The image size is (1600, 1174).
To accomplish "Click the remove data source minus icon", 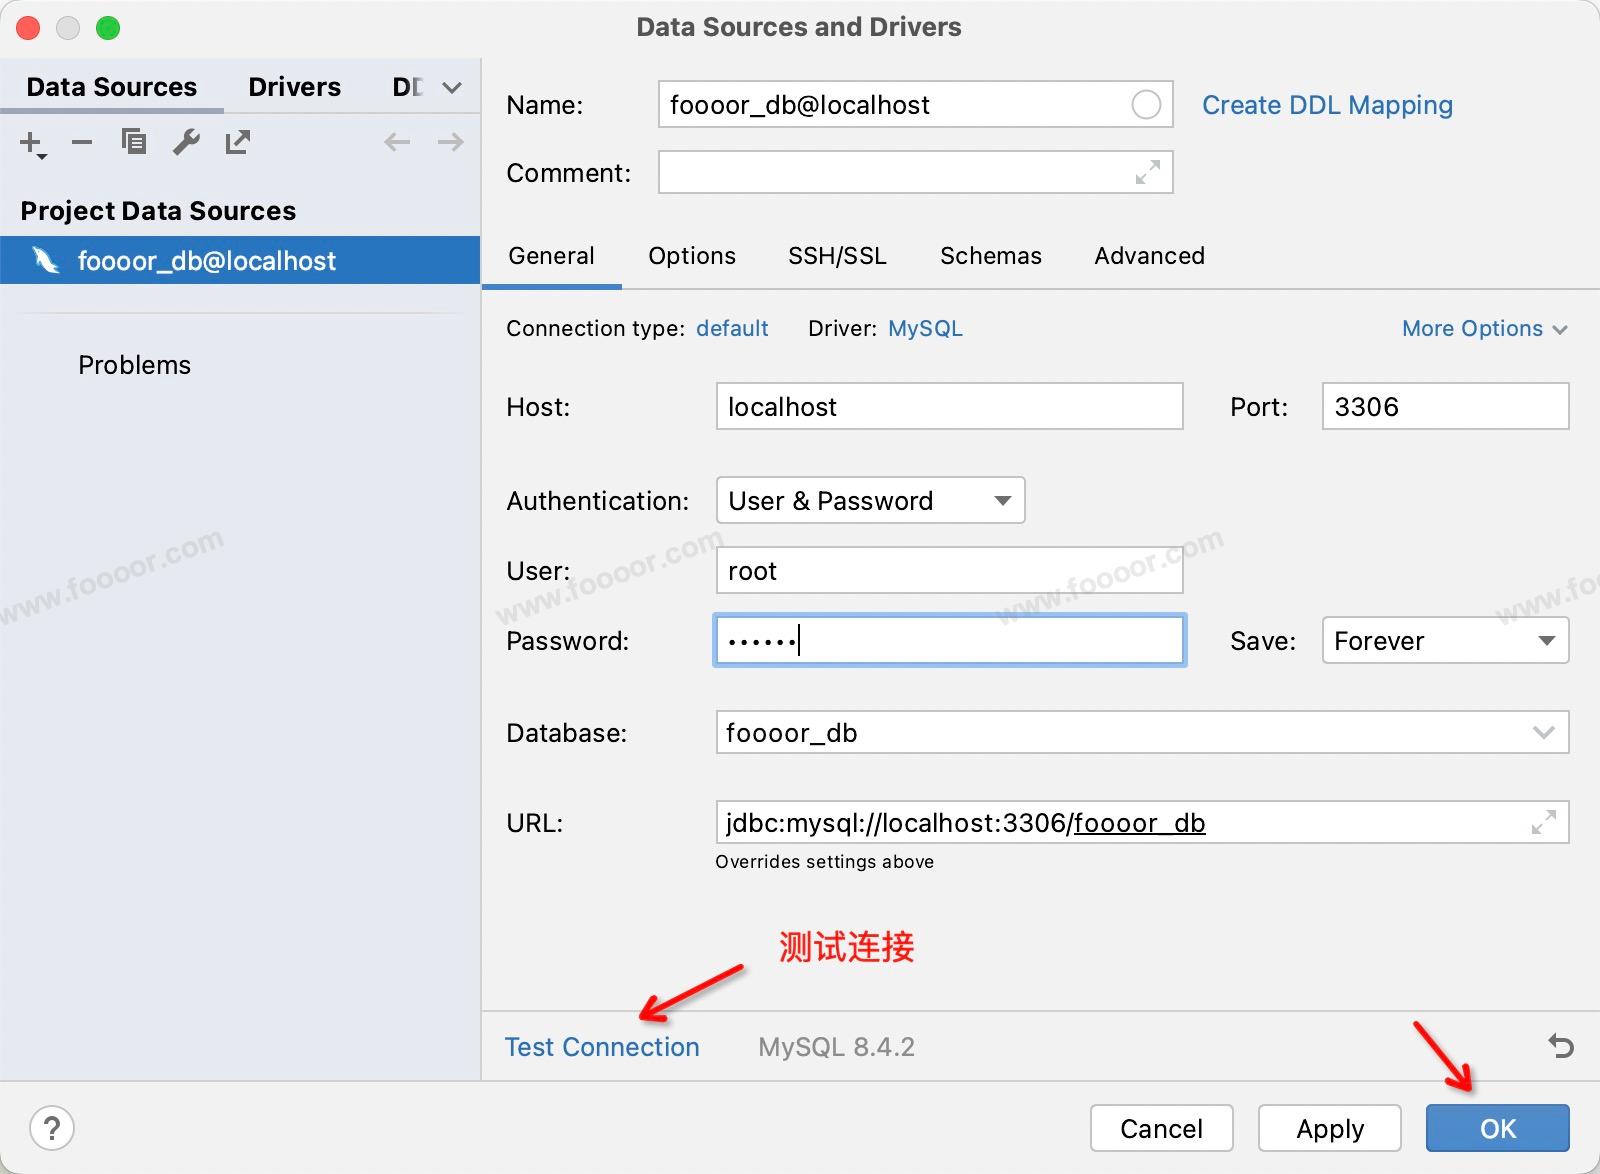I will tap(82, 143).
